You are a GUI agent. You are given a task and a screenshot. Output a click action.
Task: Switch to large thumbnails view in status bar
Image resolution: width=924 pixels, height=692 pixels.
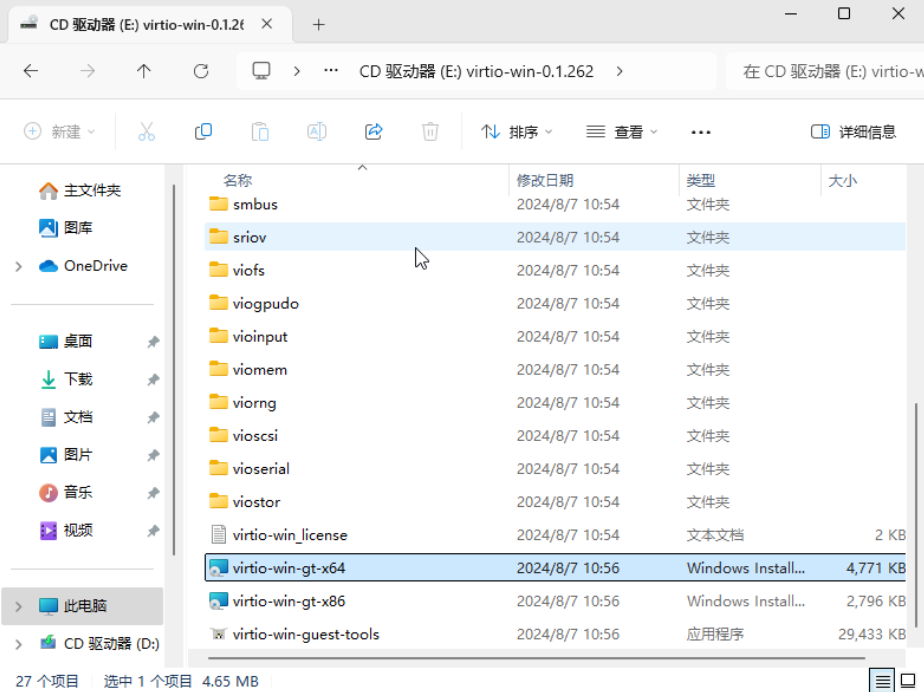click(x=910, y=681)
